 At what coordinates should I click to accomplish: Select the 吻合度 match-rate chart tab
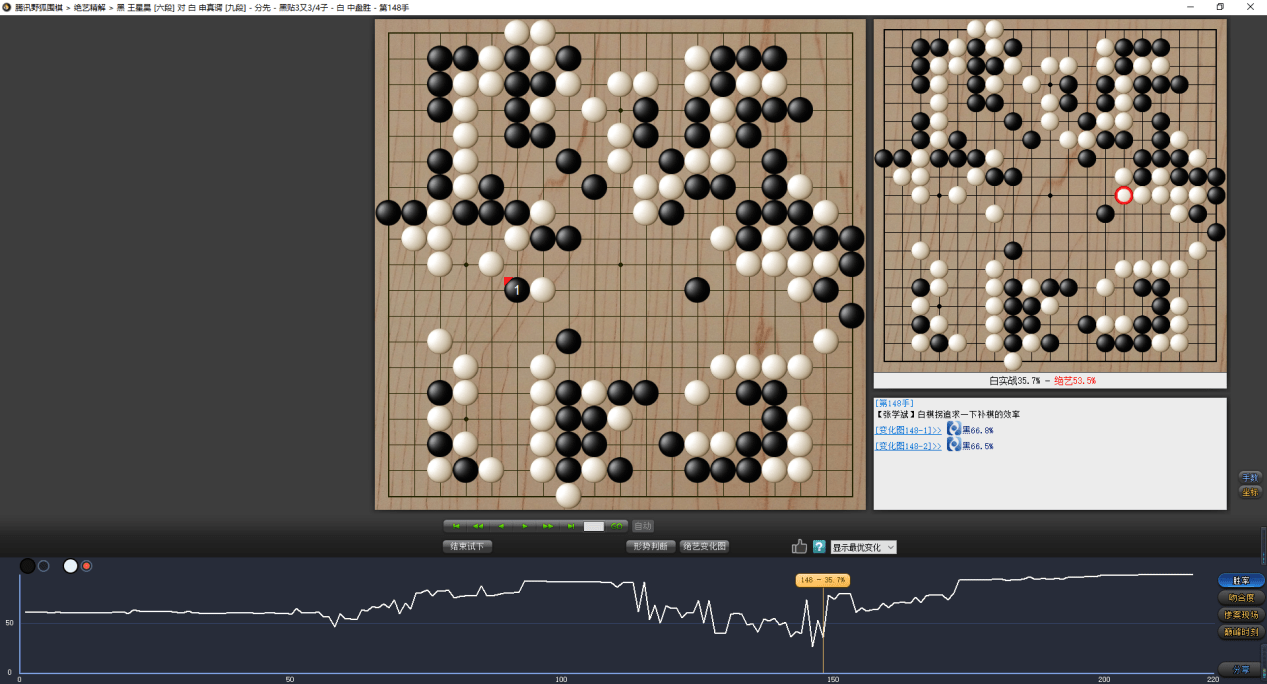(x=1241, y=598)
